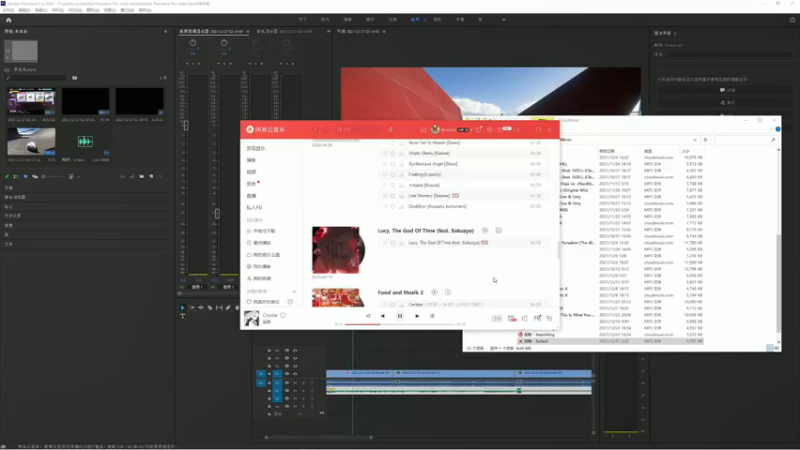
Task: Toggle solo on first audio mixer channel
Action: [x=193, y=64]
